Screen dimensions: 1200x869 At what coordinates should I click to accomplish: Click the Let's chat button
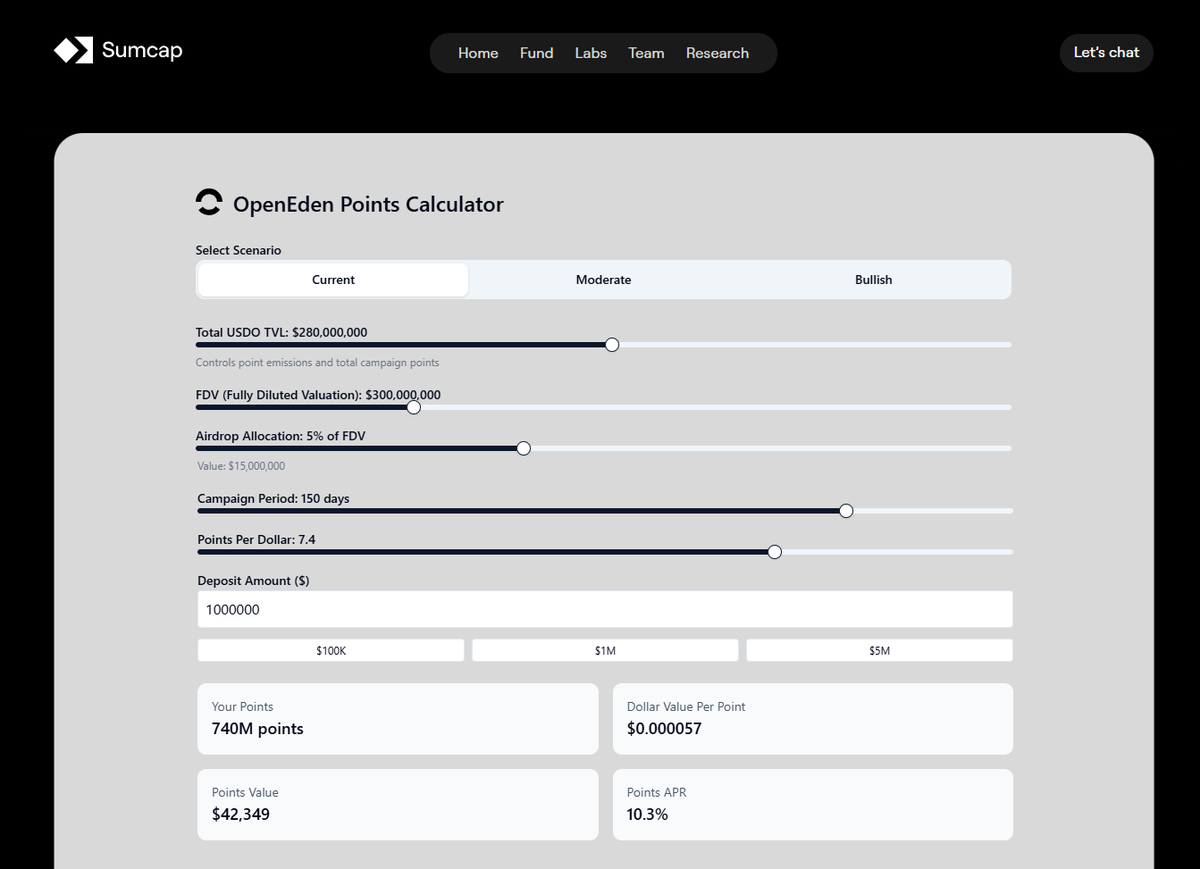tap(1106, 53)
